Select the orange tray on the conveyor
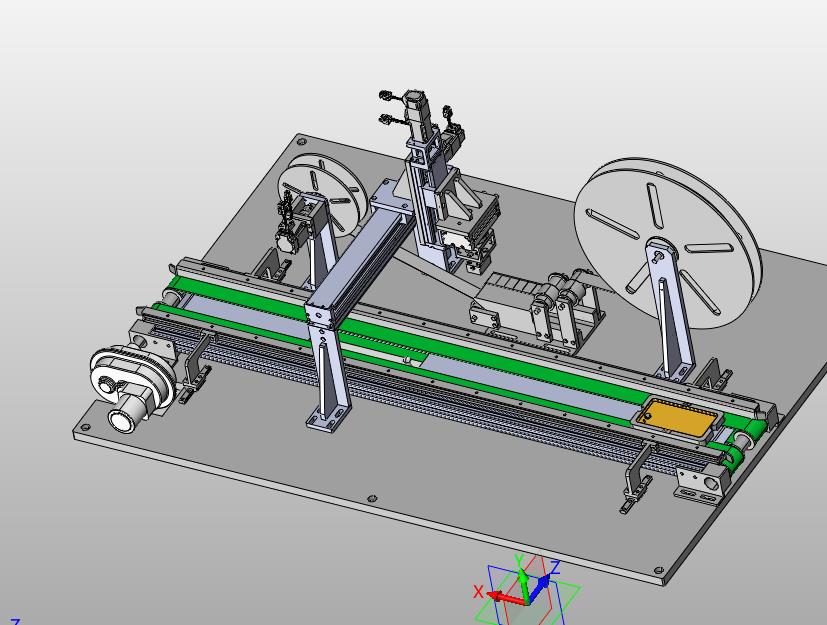Image resolution: width=827 pixels, height=625 pixels. tap(677, 417)
